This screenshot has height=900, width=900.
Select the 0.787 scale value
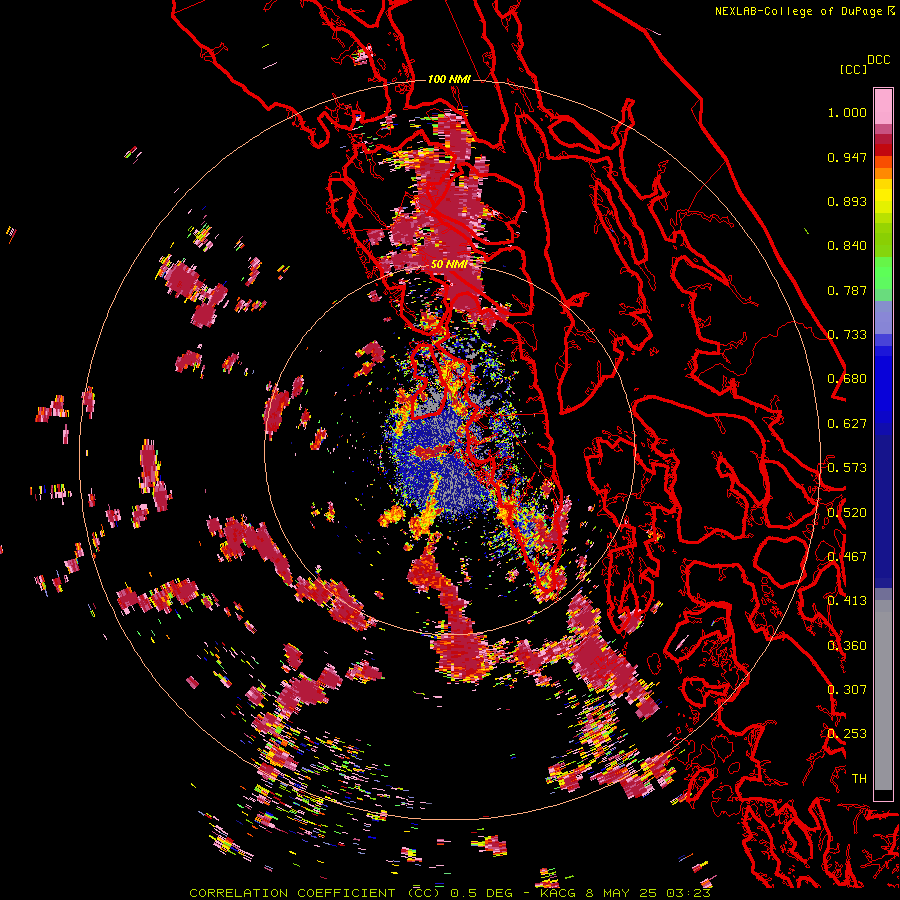pos(847,290)
